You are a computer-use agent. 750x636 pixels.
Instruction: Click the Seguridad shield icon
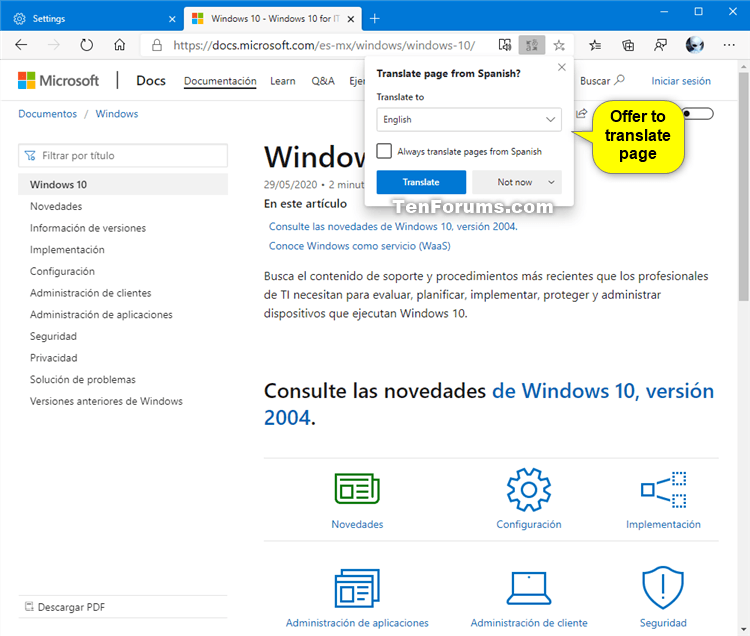(x=663, y=588)
